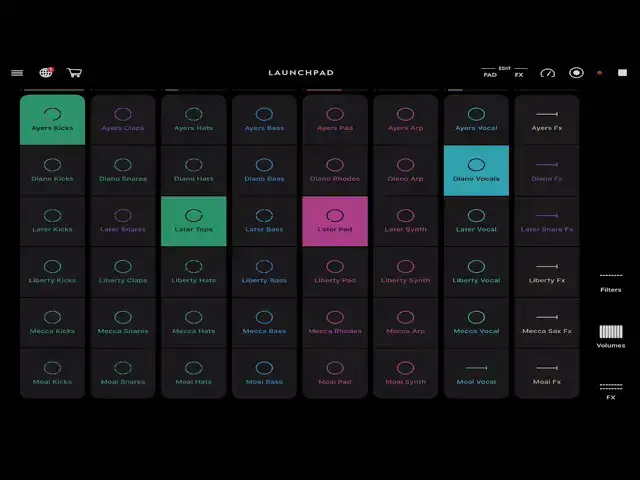This screenshot has width=640, height=480.
Task: Play the Diano Arp pad
Action: click(405, 171)
